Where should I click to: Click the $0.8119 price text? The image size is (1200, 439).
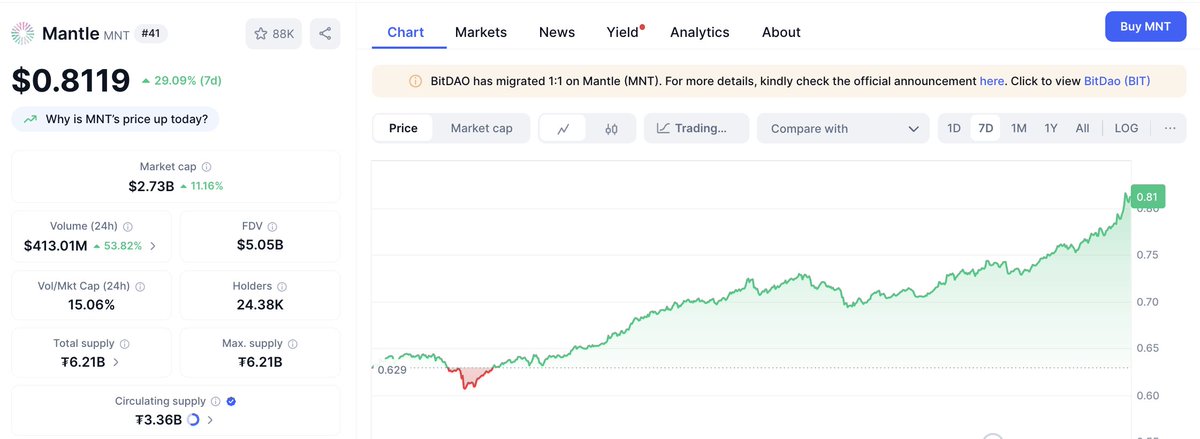click(71, 79)
